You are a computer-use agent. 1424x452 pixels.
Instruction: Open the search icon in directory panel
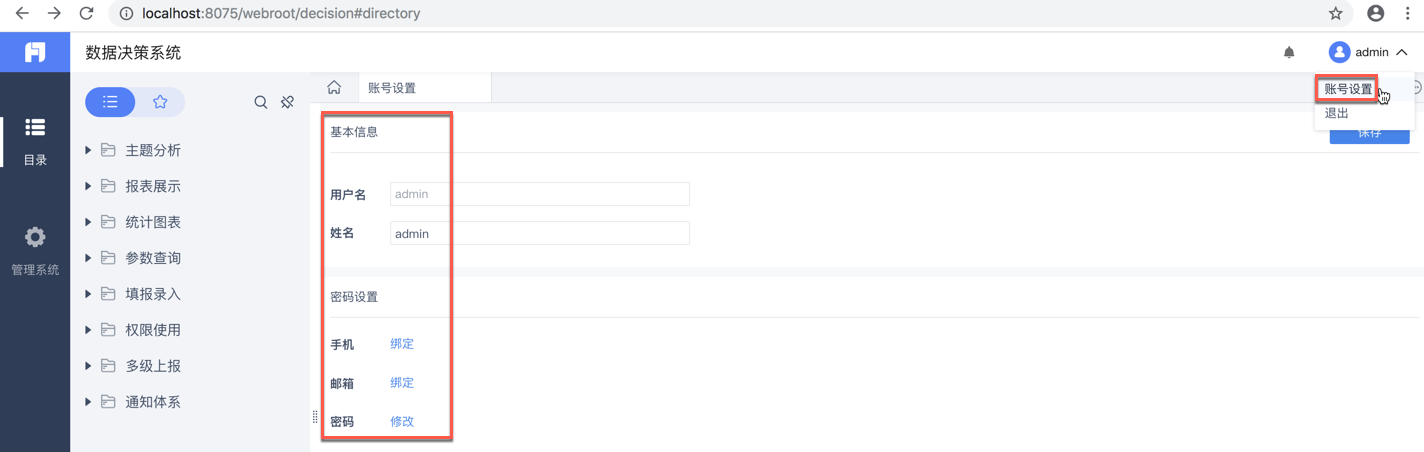click(261, 102)
